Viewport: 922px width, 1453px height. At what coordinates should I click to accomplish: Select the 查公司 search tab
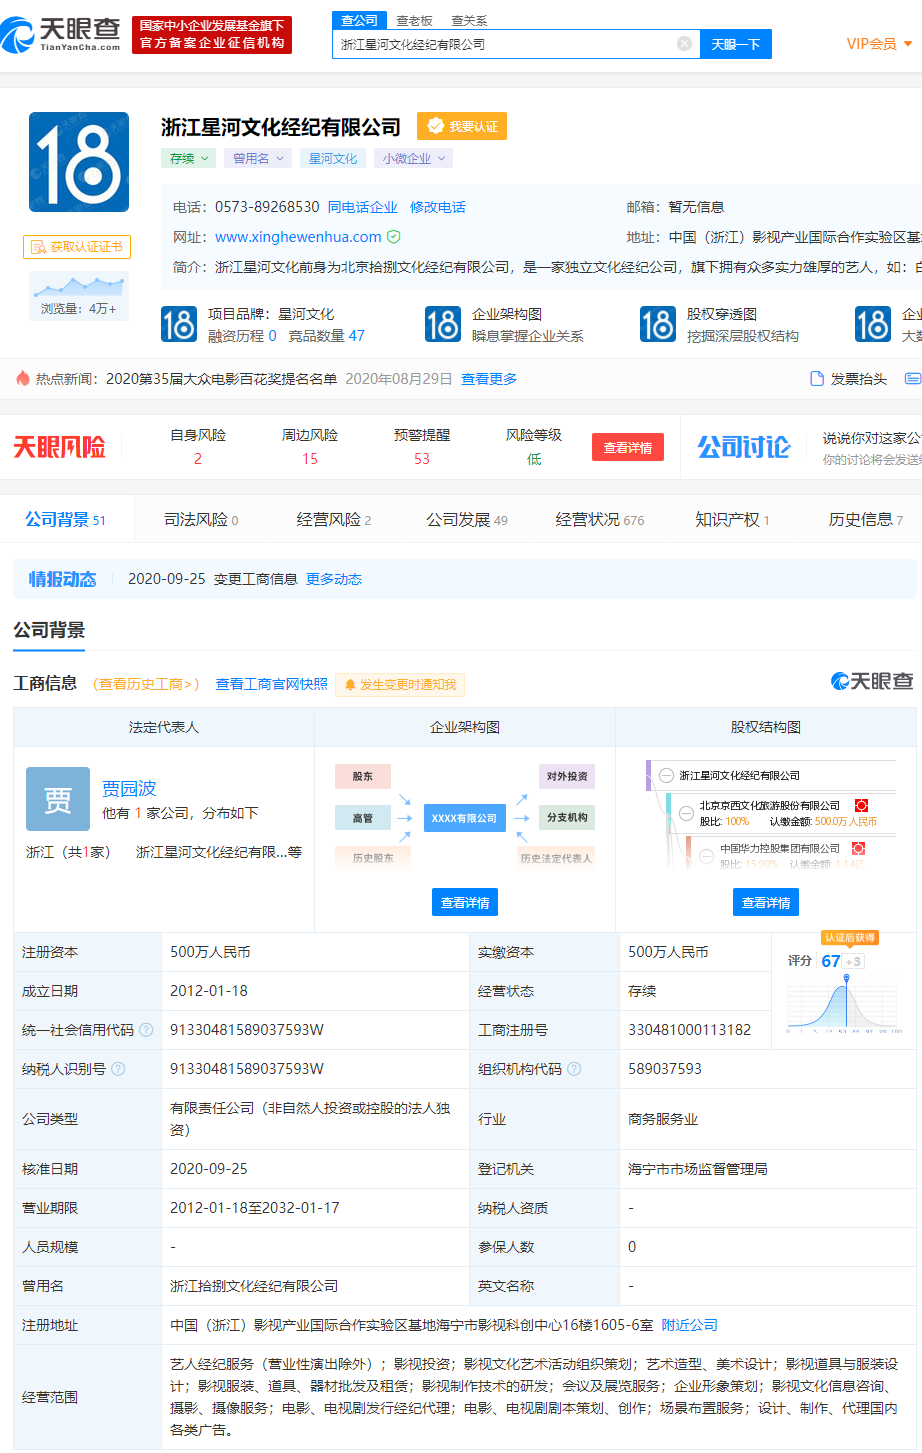pos(360,20)
